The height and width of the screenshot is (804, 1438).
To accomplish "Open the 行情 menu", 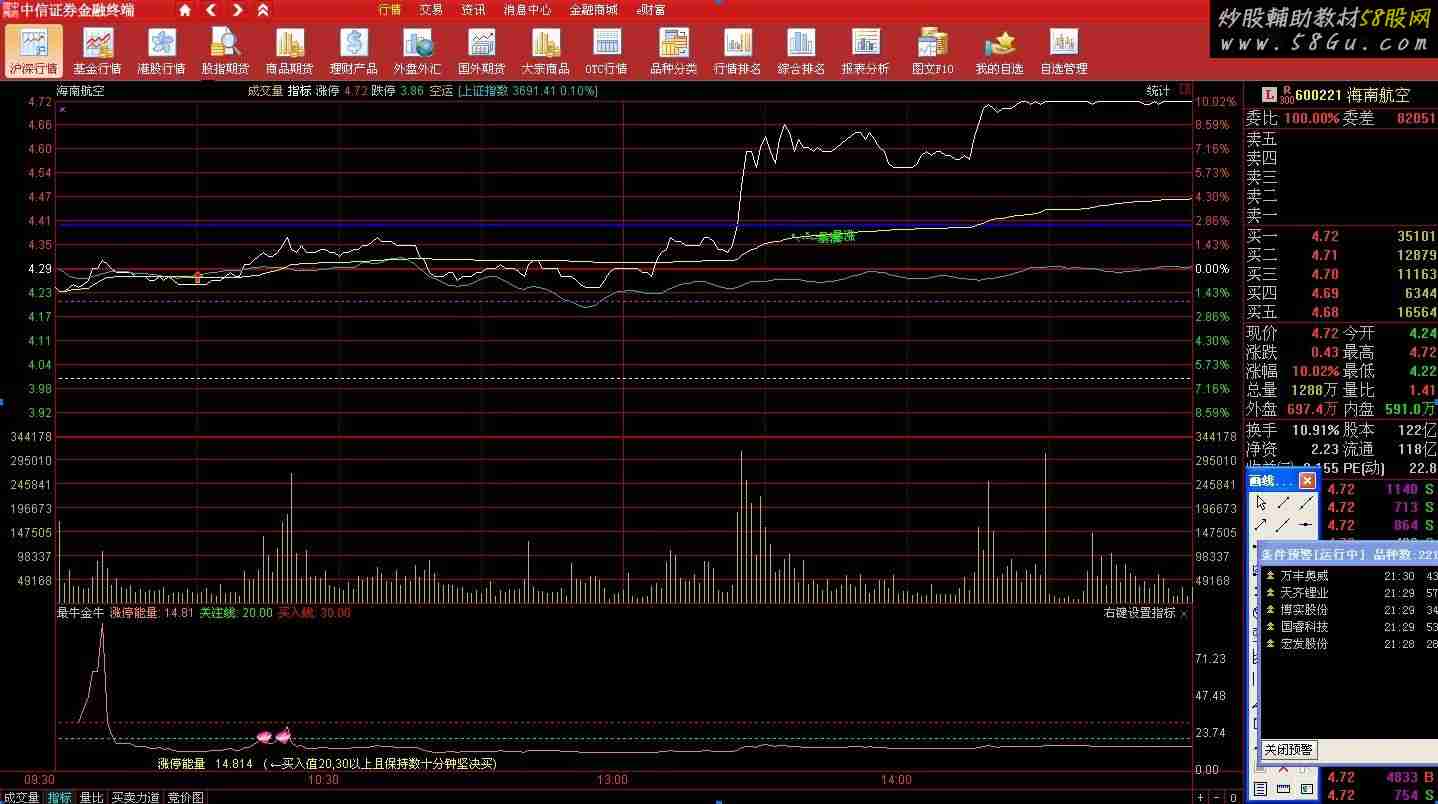I will 390,10.
